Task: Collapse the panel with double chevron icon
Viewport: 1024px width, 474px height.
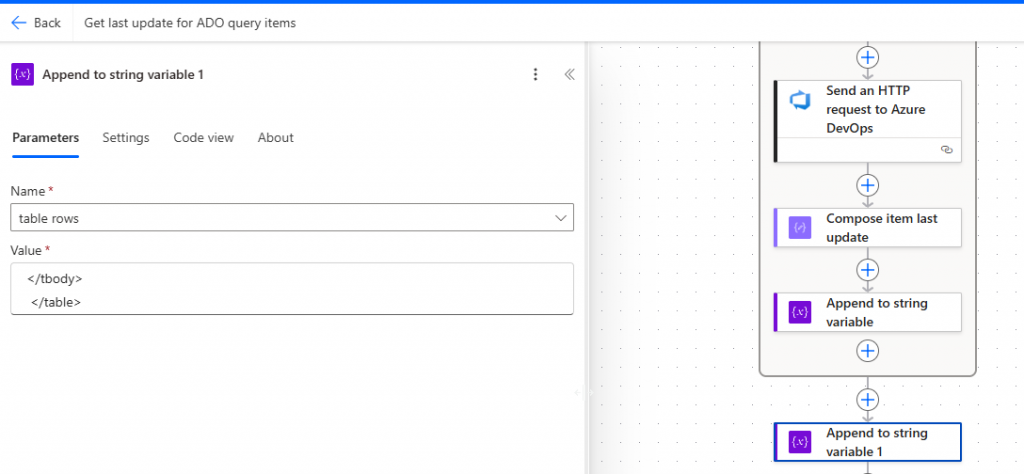Action: pos(569,74)
